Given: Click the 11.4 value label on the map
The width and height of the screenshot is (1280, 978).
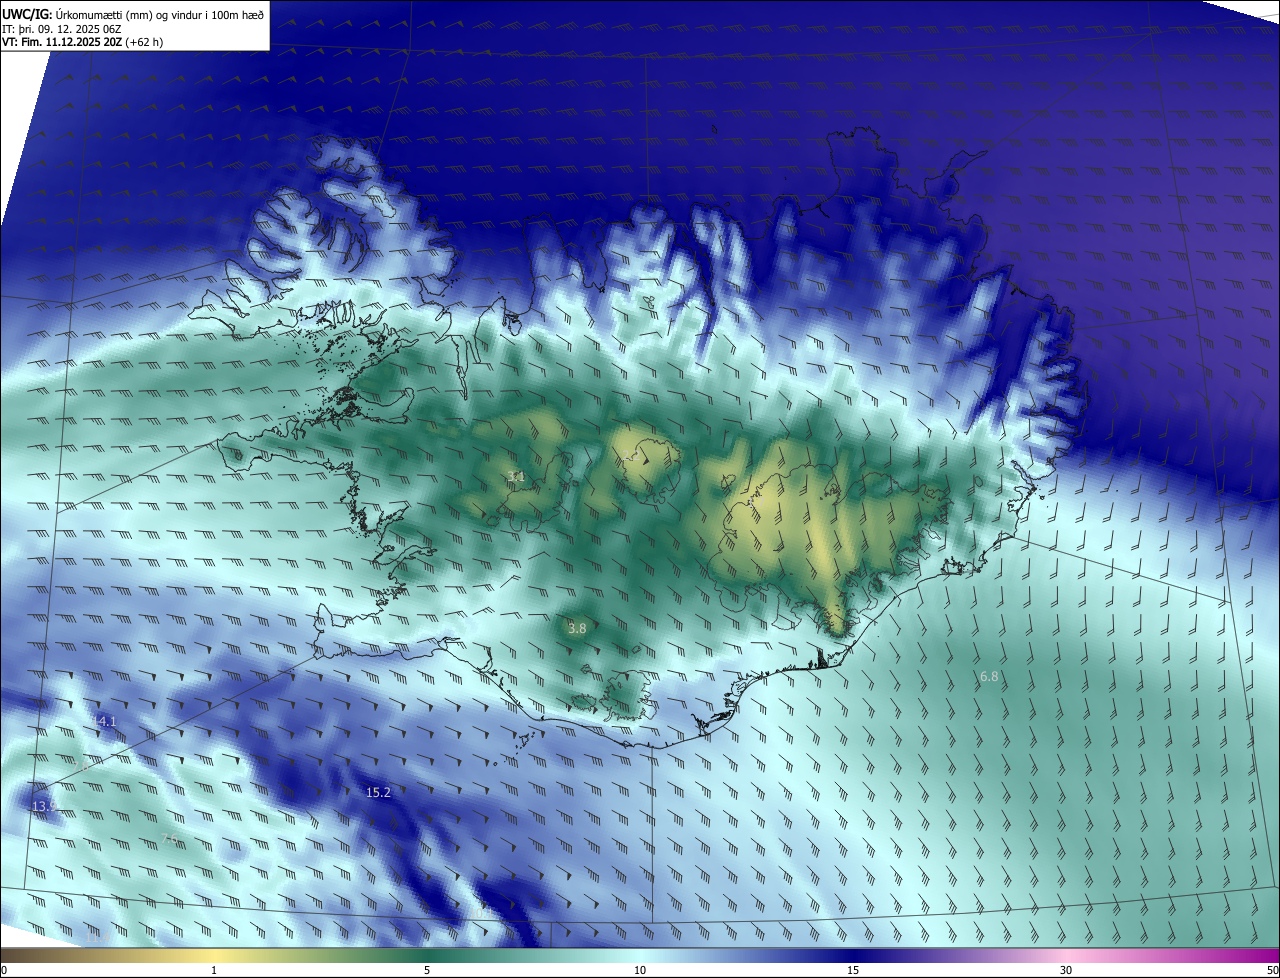Looking at the screenshot, I should click(x=97, y=937).
